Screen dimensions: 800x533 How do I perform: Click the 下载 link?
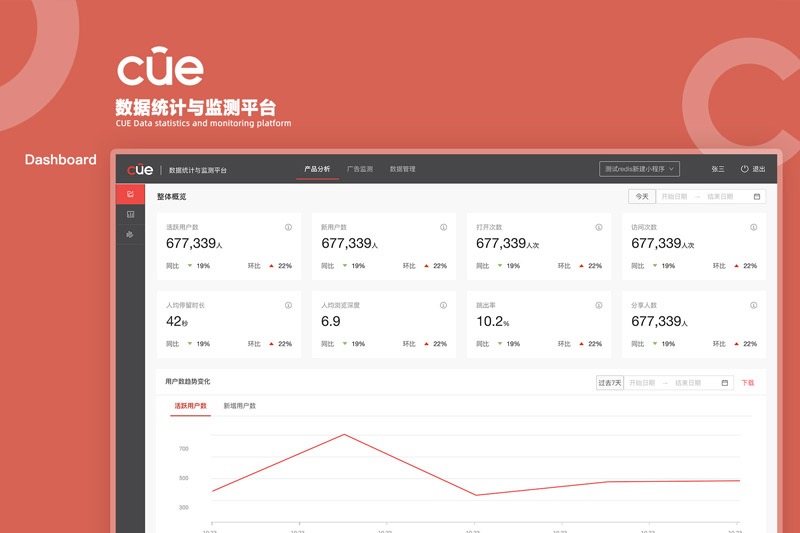point(747,383)
